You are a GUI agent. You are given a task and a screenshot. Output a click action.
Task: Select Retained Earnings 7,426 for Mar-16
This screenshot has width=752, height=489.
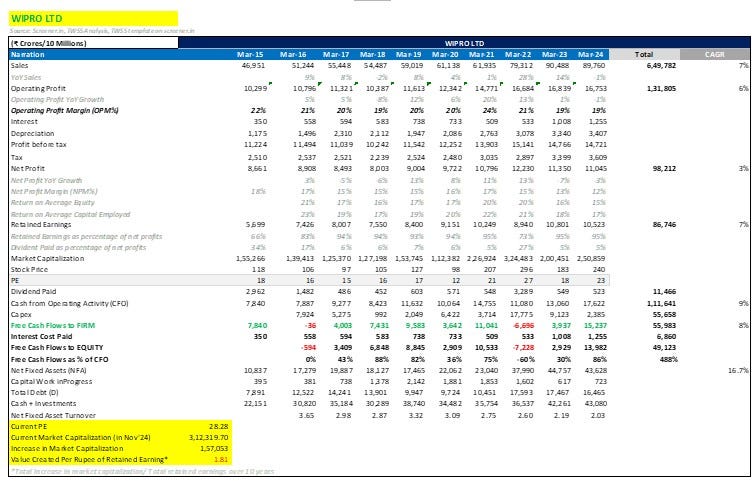pyautogui.click(x=305, y=224)
